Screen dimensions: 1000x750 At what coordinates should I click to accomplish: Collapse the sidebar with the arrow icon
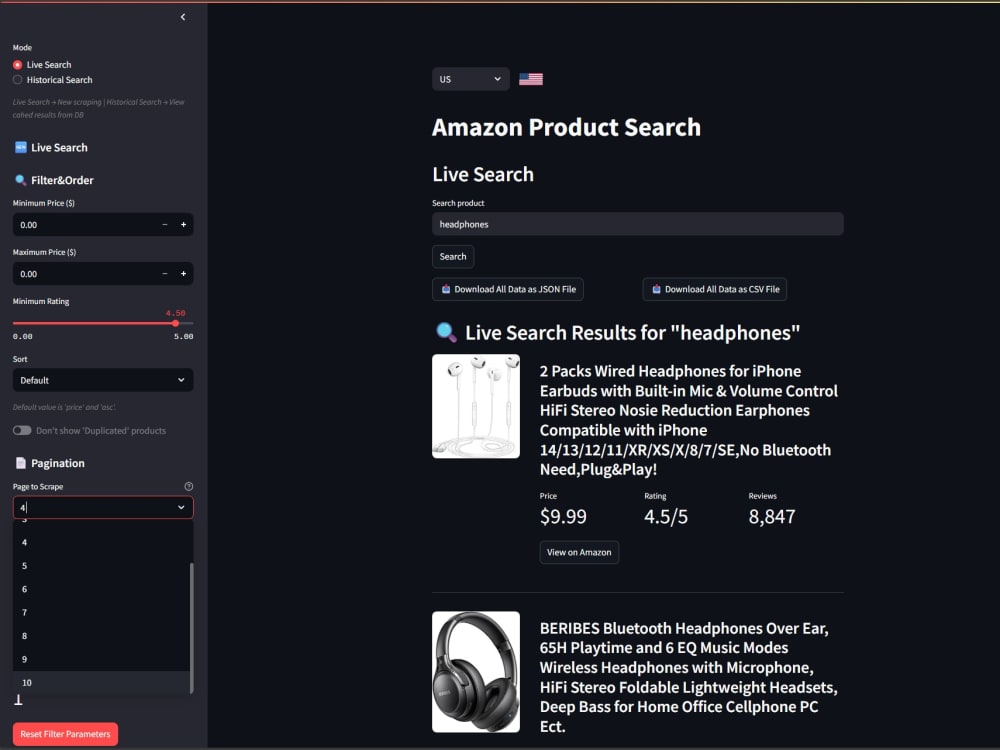click(183, 17)
